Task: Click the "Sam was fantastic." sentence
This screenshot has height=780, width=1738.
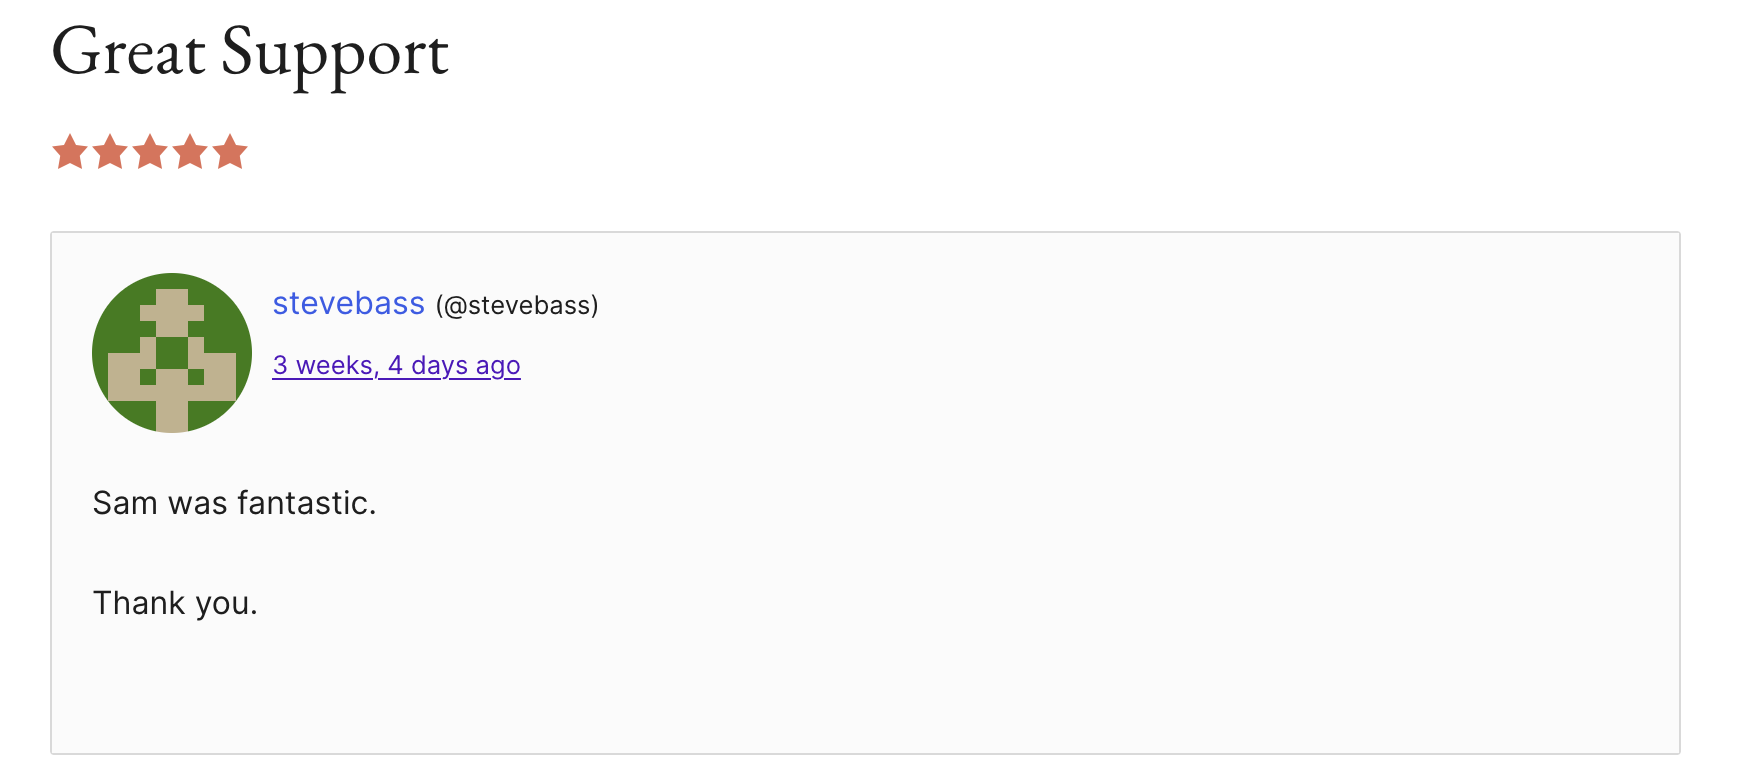Action: click(234, 503)
